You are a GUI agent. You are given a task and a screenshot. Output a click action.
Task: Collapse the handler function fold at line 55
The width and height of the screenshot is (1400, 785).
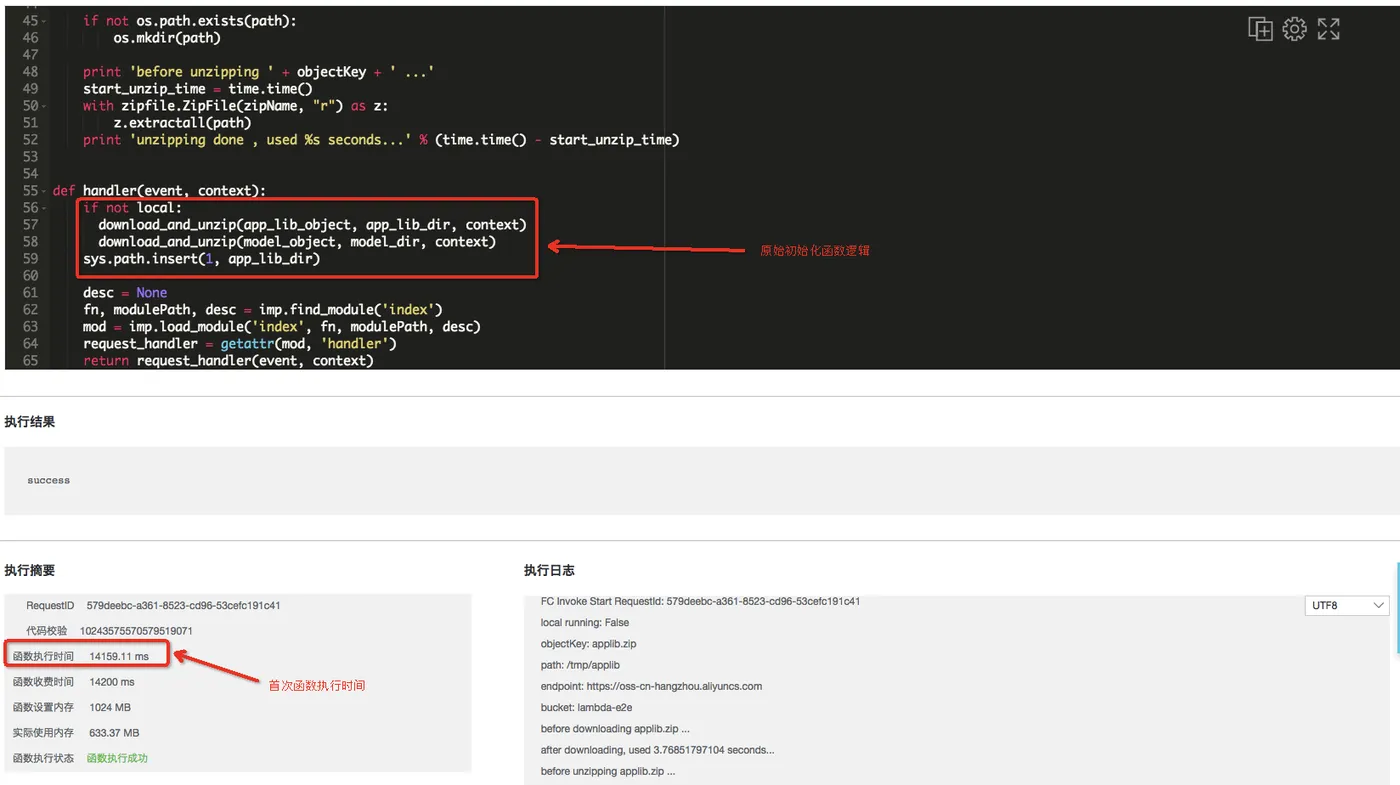[44, 191]
